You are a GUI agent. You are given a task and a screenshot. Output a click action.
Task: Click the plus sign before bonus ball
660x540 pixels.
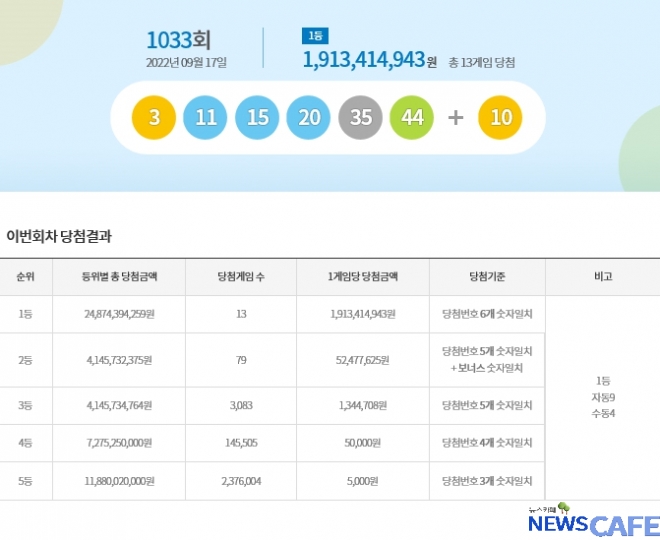[x=456, y=117]
